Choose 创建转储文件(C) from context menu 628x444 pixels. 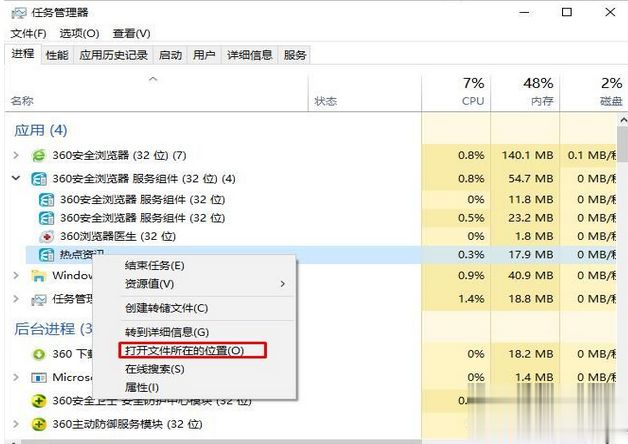click(167, 308)
